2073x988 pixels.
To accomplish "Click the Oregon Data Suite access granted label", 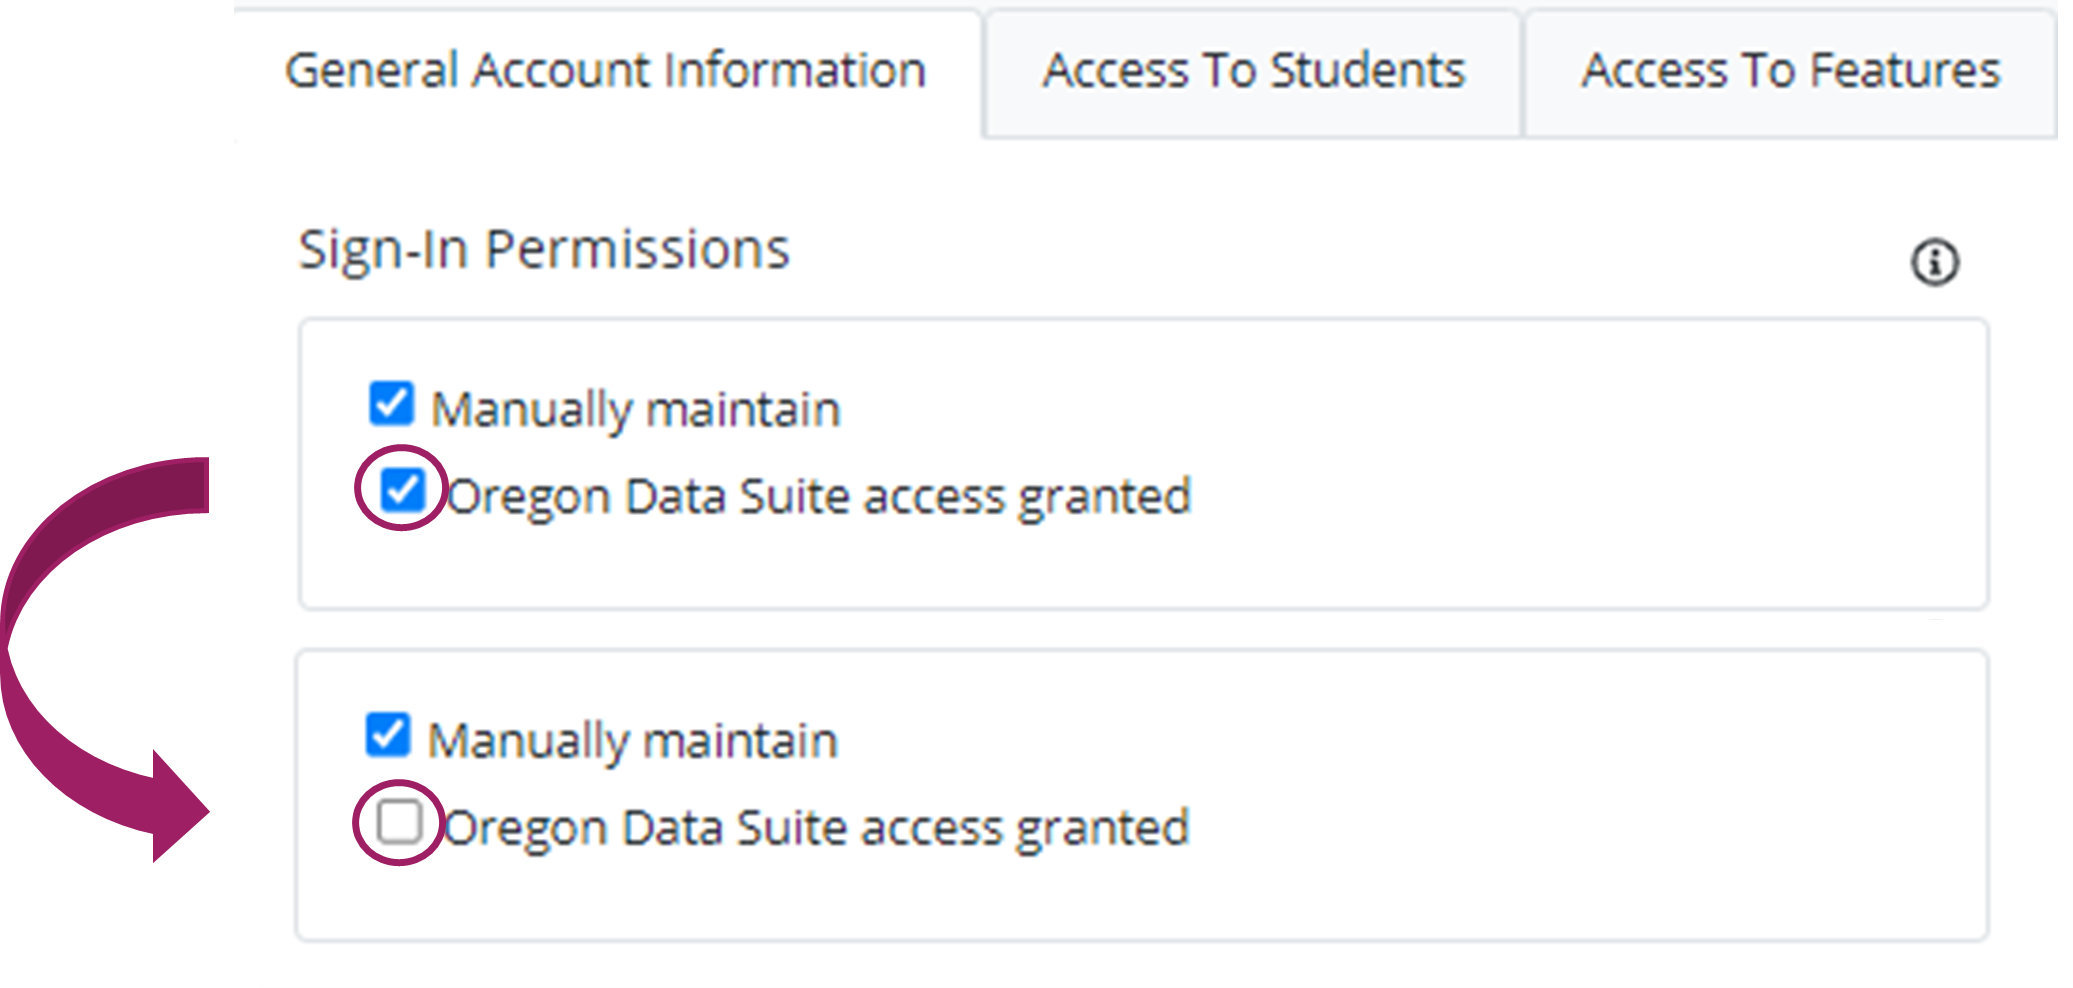I will tap(820, 493).
